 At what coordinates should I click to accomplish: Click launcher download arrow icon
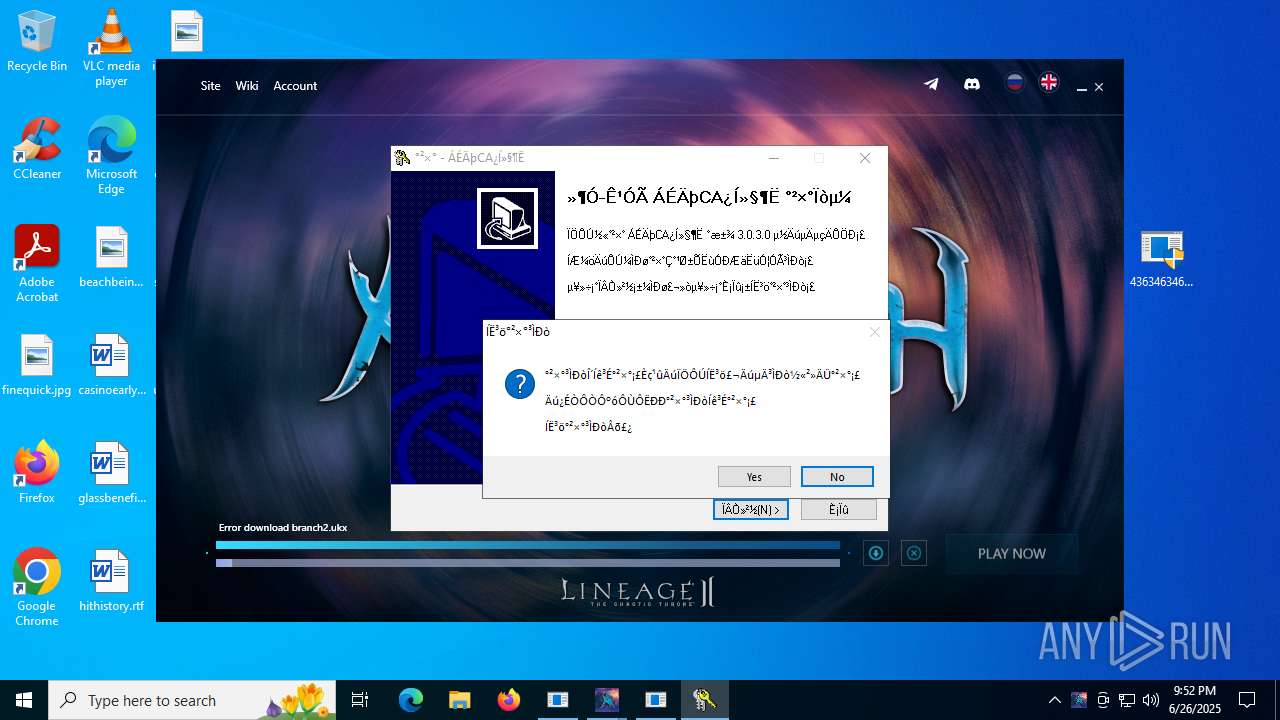pos(876,553)
